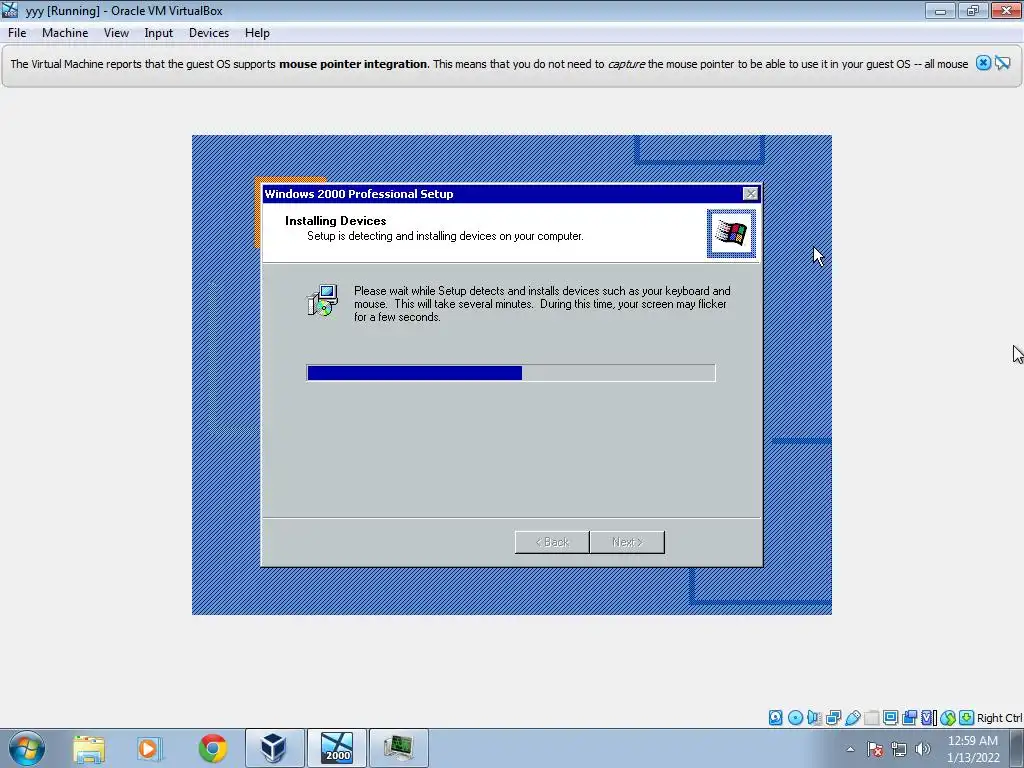Image resolution: width=1024 pixels, height=768 pixels.
Task: Close the Windows 2000 Professional Setup dialog
Action: (750, 193)
